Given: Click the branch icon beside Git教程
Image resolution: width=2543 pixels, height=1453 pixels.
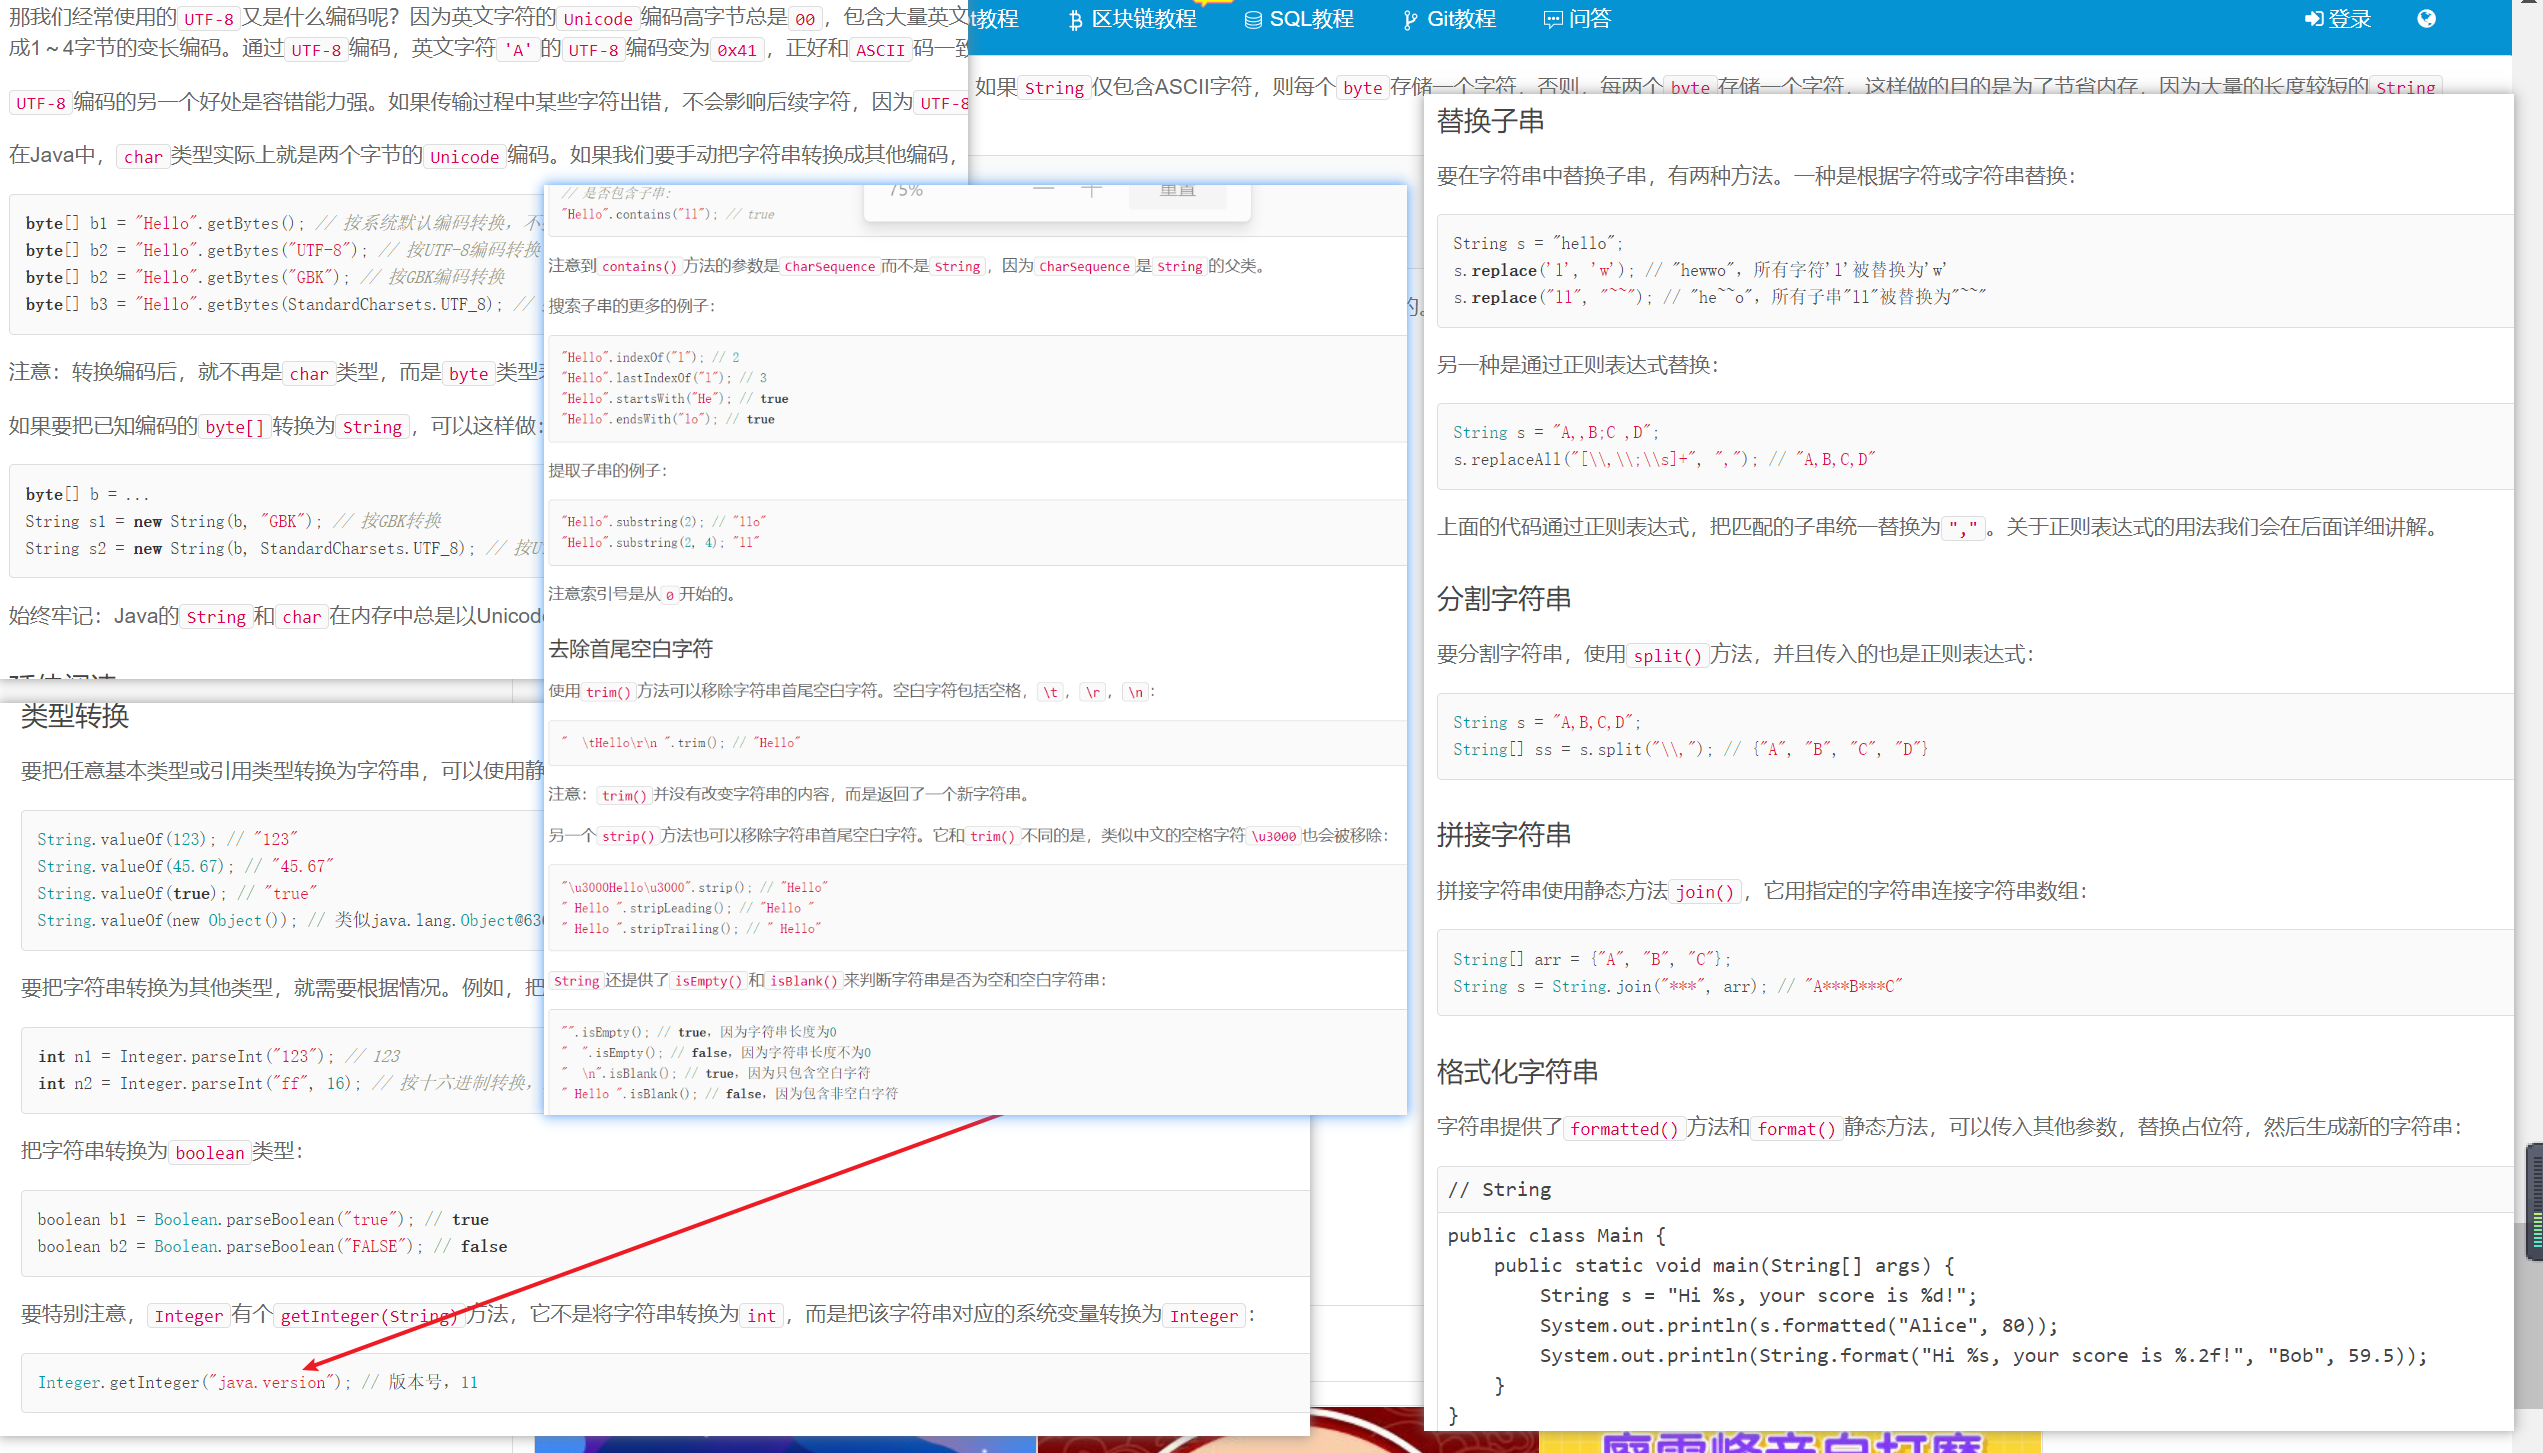Looking at the screenshot, I should [1410, 20].
